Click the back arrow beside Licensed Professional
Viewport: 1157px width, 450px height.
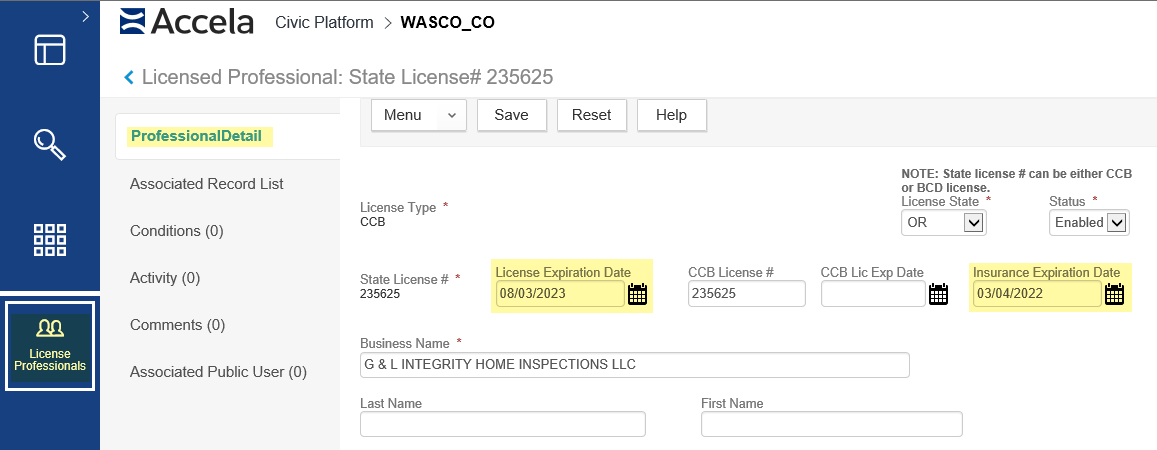(x=128, y=77)
